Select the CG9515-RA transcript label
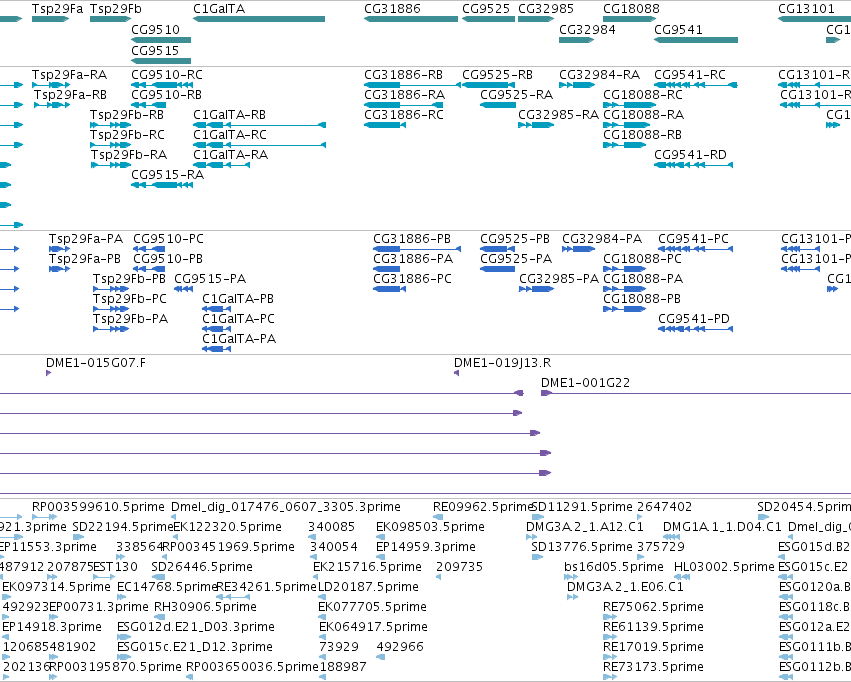 (168, 175)
